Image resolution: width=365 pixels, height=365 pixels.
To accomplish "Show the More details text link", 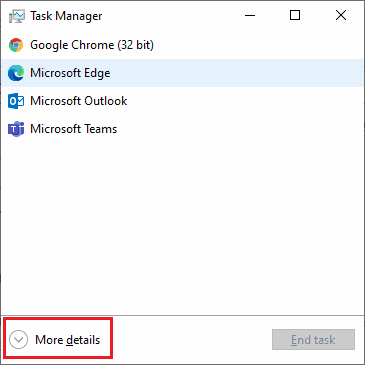I will coord(68,340).
